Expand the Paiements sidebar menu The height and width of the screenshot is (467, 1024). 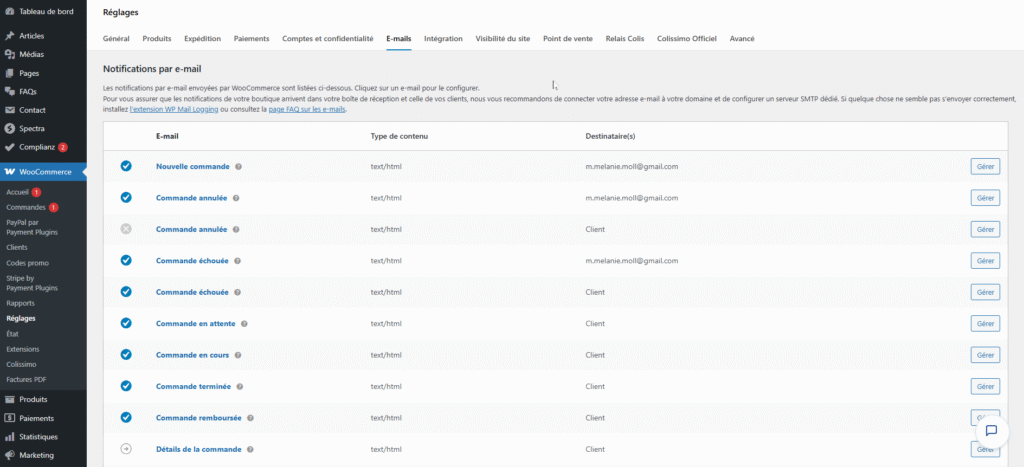coord(36,418)
